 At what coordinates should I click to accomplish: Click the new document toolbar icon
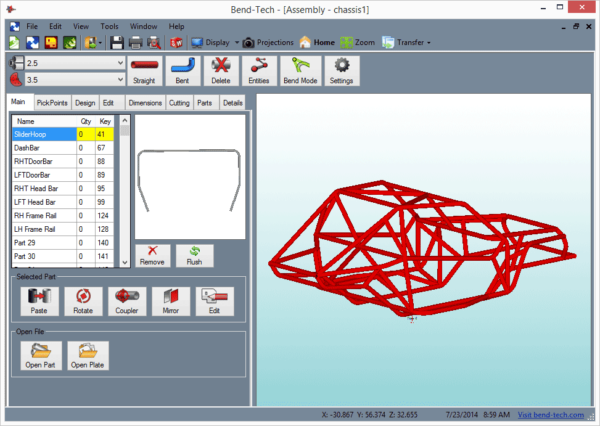point(14,42)
